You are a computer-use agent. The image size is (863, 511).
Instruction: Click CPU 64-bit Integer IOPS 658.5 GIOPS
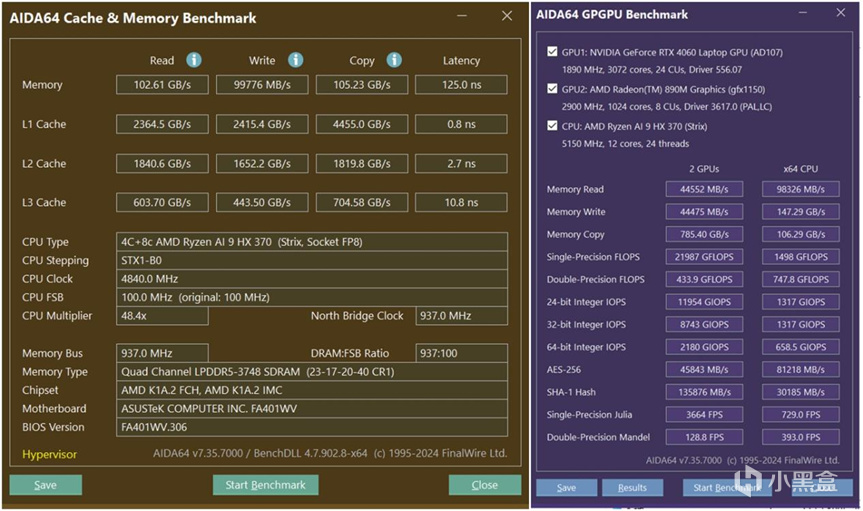pos(801,347)
